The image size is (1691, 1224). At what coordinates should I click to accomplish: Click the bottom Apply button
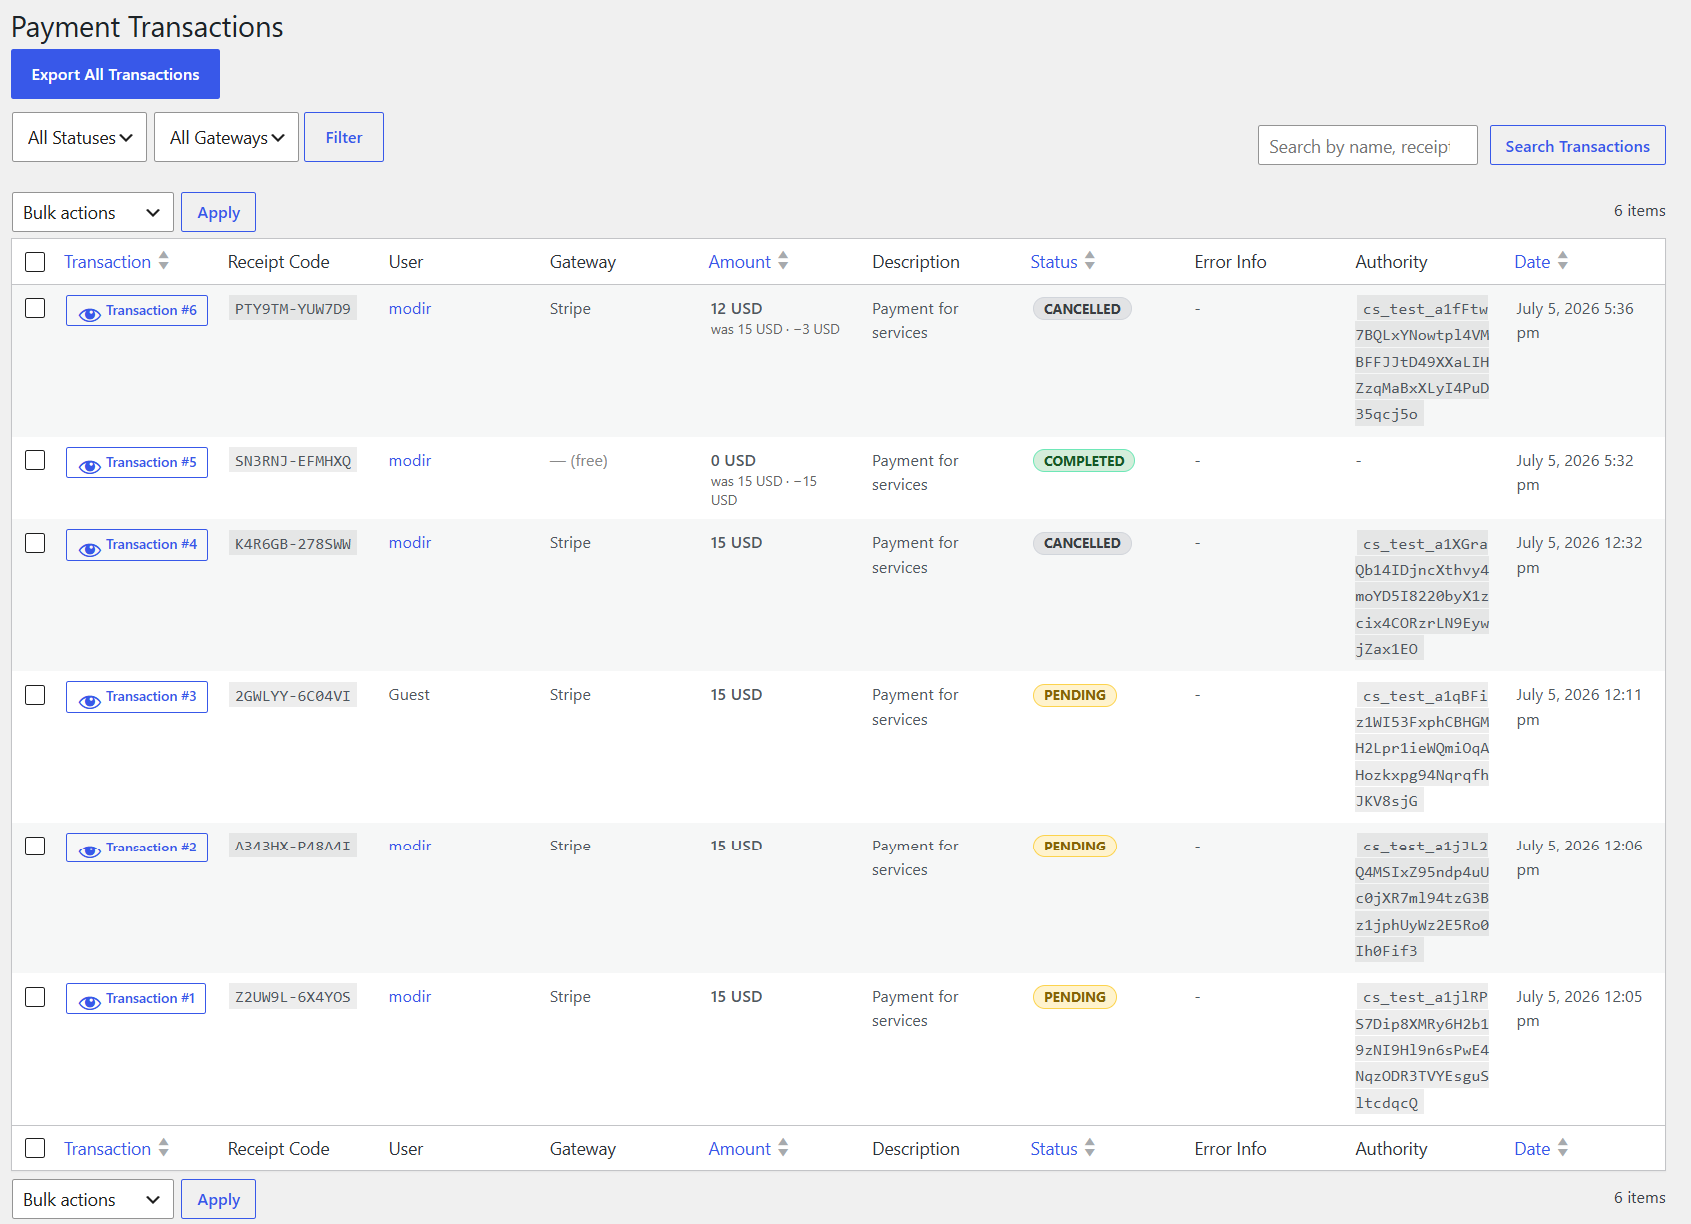218,1199
